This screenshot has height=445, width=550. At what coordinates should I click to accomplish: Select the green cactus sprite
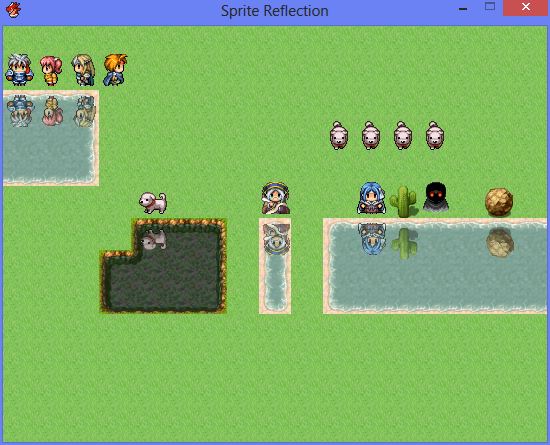coord(403,201)
